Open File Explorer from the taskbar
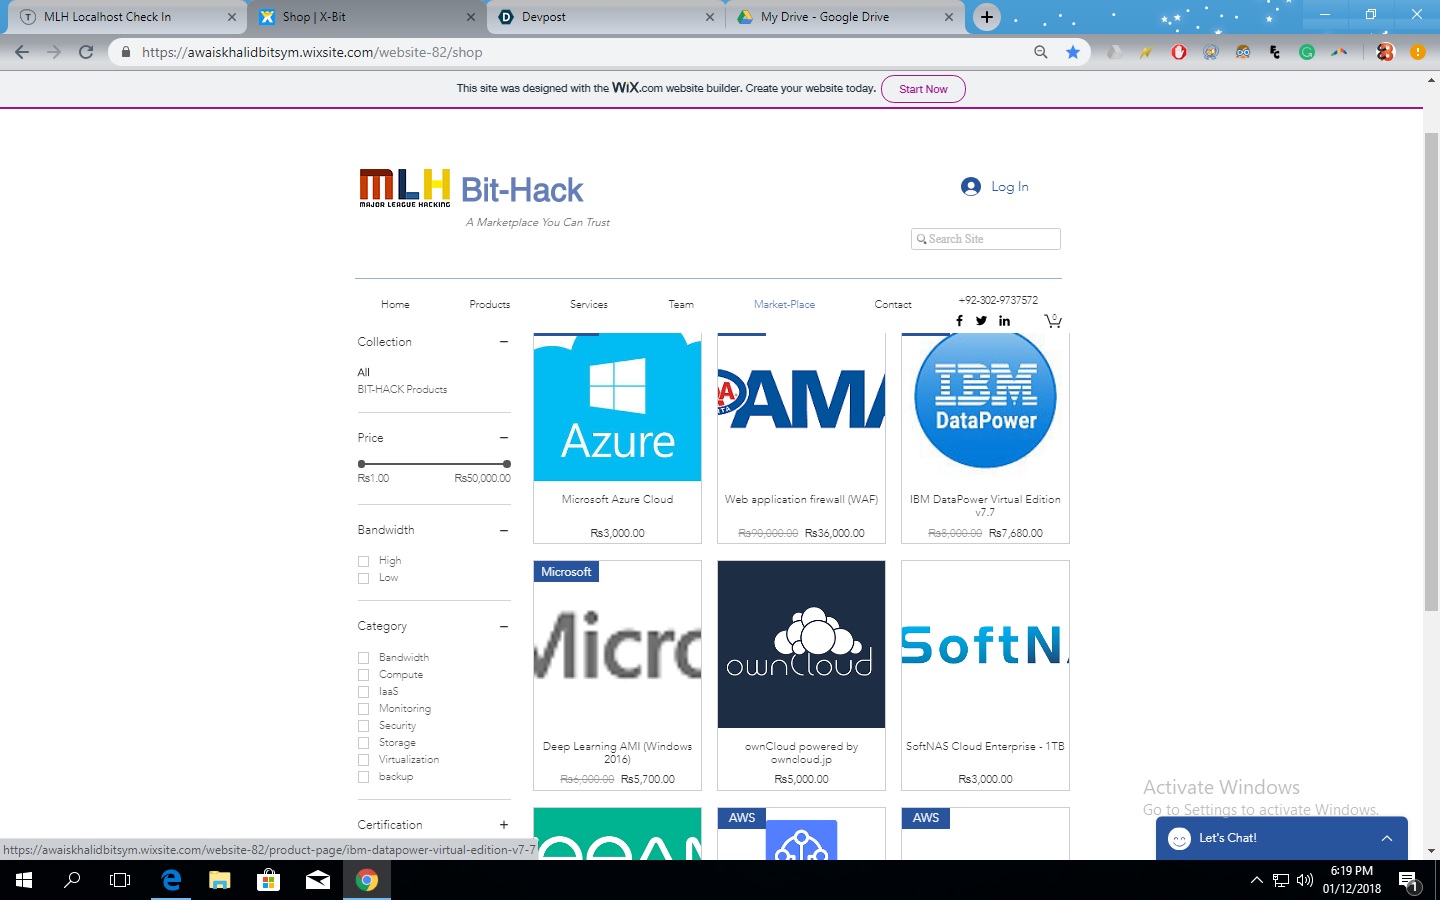Screen dimensions: 1440x900 pyautogui.click(x=219, y=880)
